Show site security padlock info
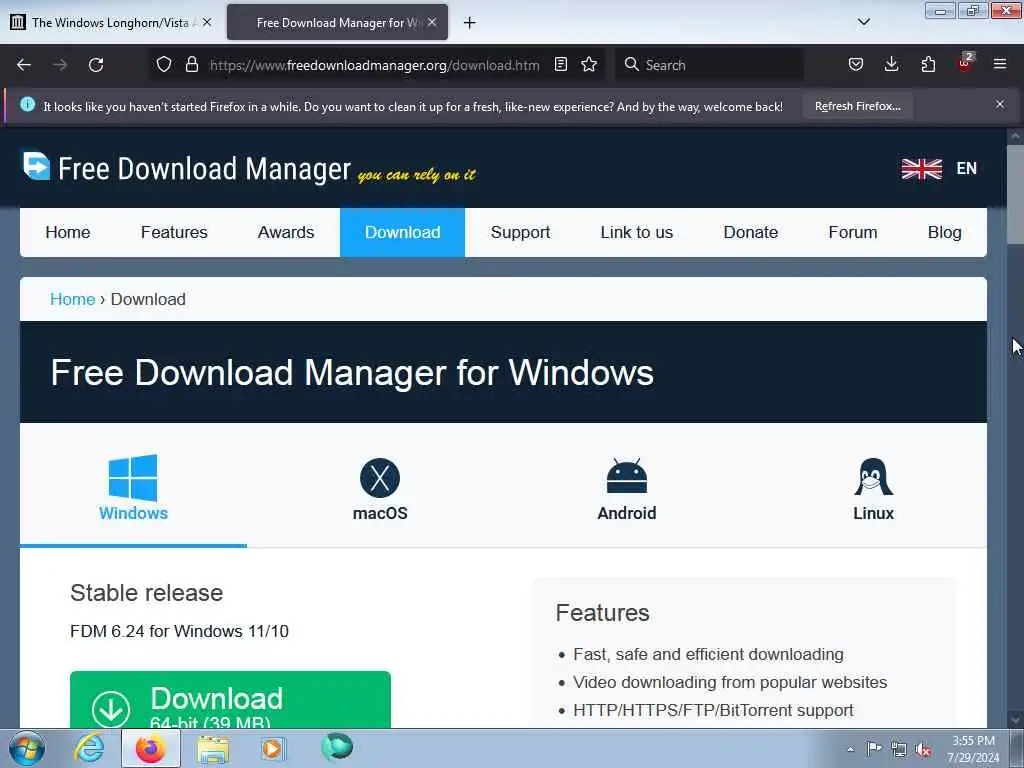Screen dimensions: 1024x768 click(191, 64)
